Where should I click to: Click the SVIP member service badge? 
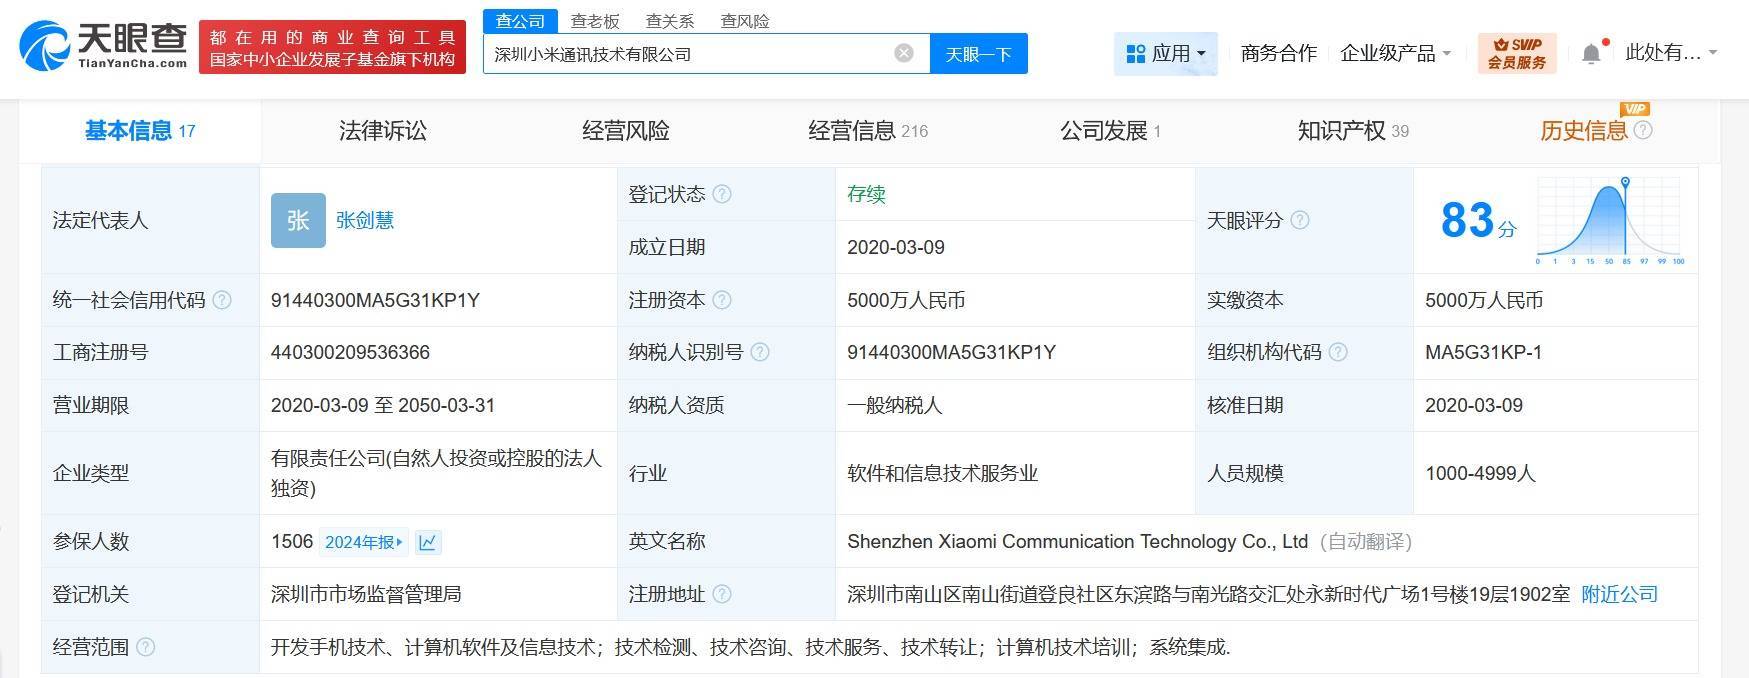point(1517,53)
